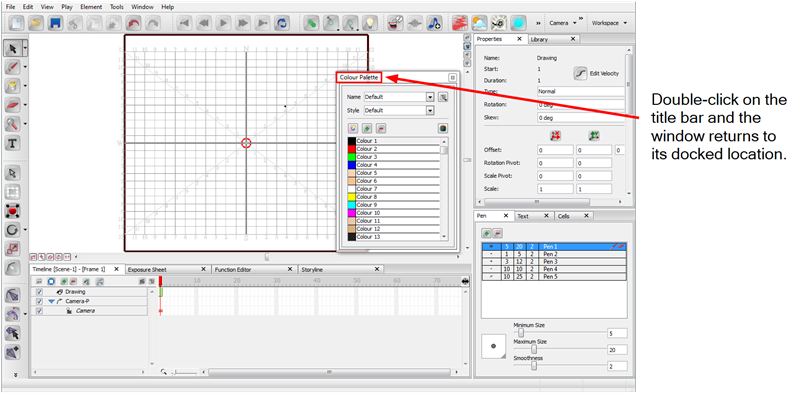The image size is (796, 393).
Task: Select the Pen 3 row in the pen list
Action: (554, 261)
